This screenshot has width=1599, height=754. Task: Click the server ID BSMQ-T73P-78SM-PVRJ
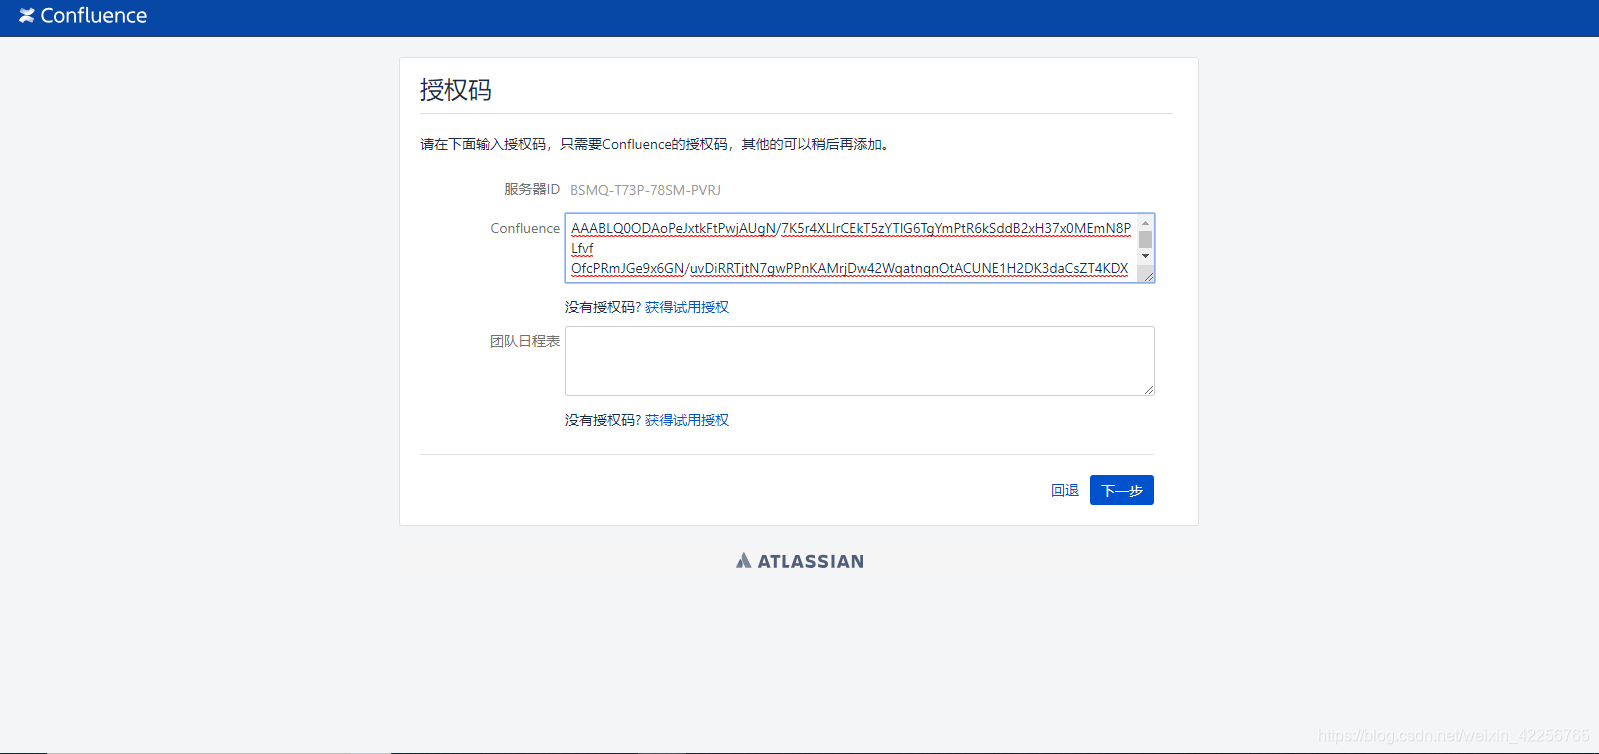pos(645,190)
